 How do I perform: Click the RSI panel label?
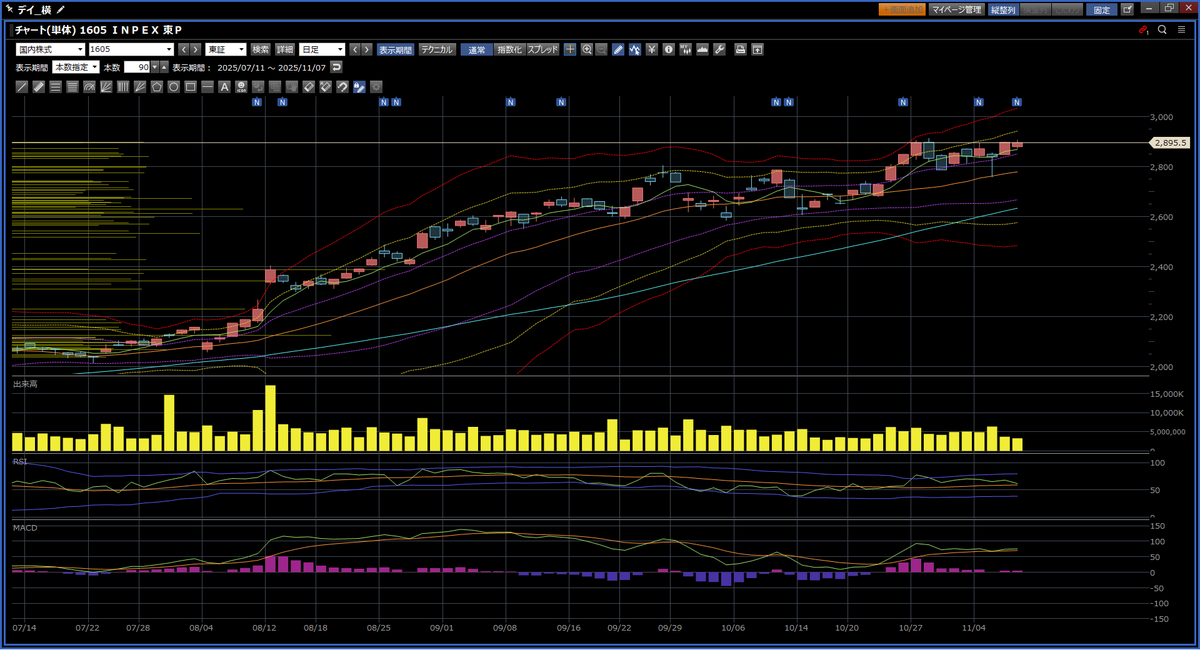point(19,461)
